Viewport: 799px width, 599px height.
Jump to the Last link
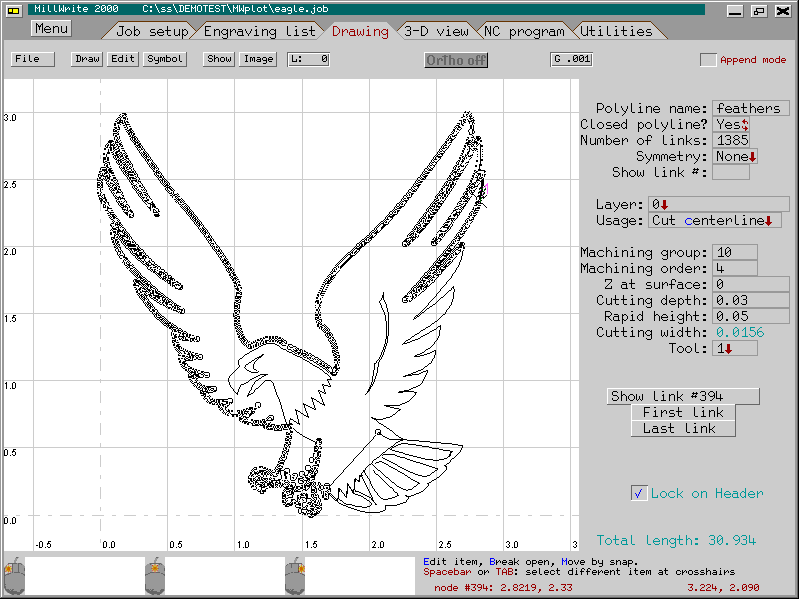point(683,428)
